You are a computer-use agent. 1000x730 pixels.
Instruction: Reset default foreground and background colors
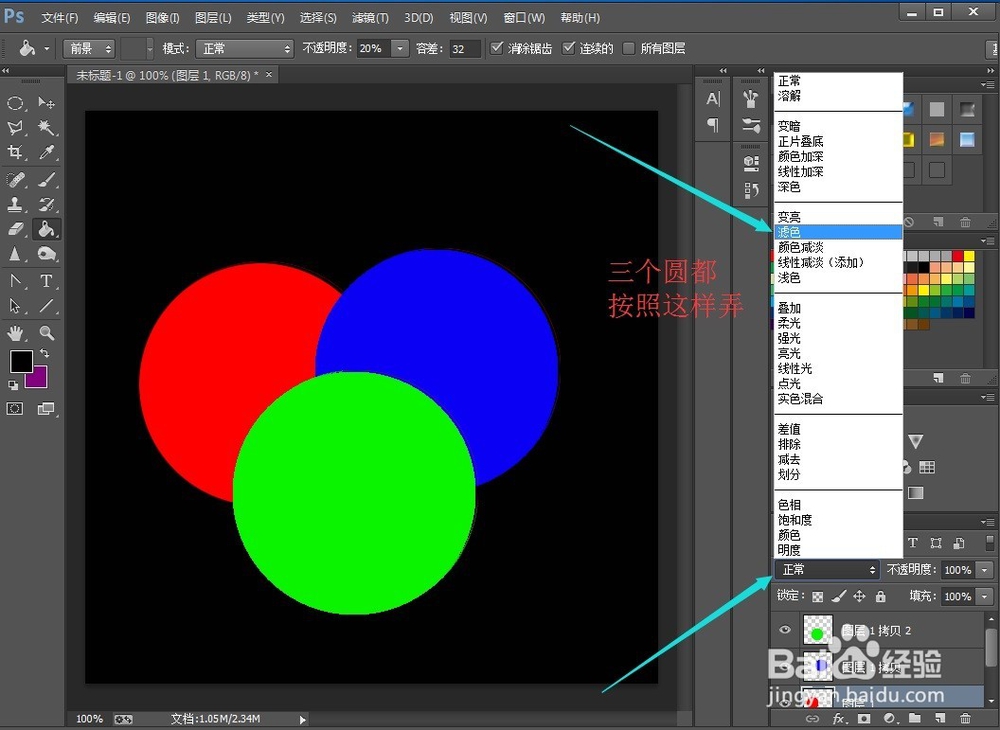pyautogui.click(x=13, y=384)
